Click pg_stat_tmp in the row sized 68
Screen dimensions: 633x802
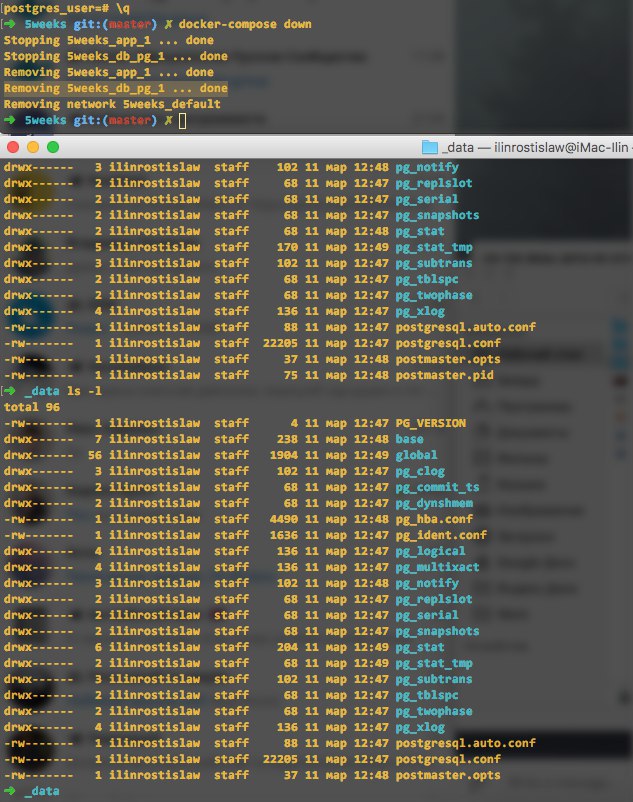(x=434, y=663)
